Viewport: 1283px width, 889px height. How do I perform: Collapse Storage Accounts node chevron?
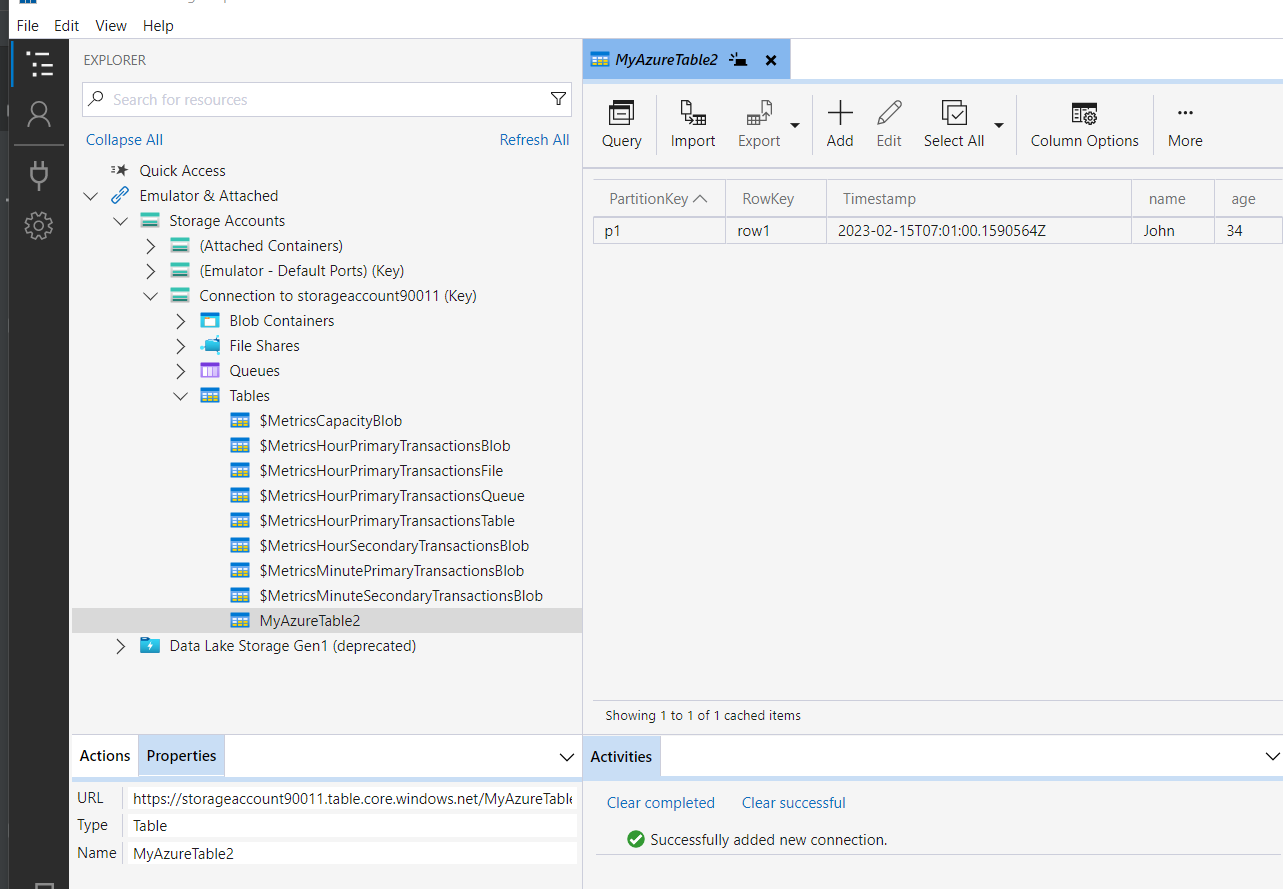click(x=121, y=221)
